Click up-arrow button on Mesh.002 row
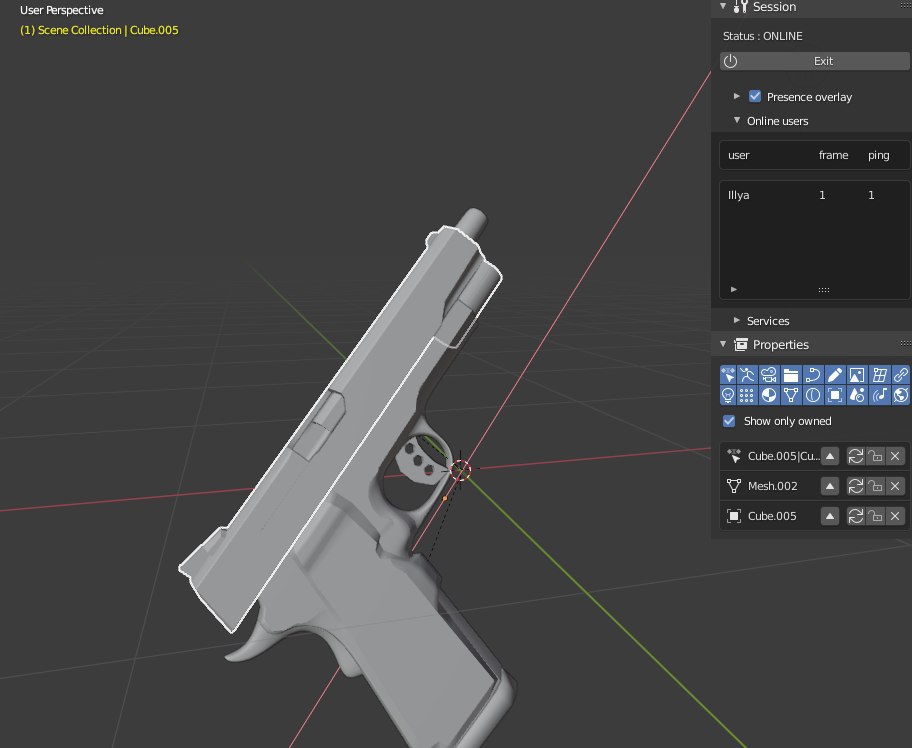The image size is (912, 748). 830,486
